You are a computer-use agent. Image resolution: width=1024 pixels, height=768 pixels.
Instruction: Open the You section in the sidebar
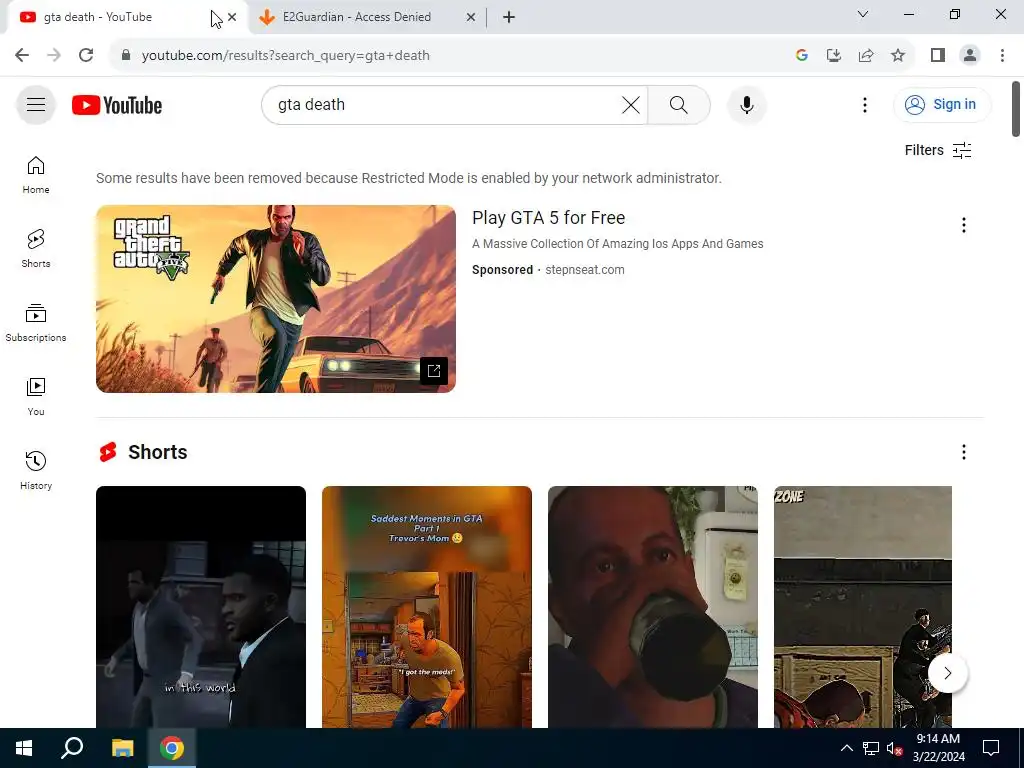pyautogui.click(x=36, y=396)
